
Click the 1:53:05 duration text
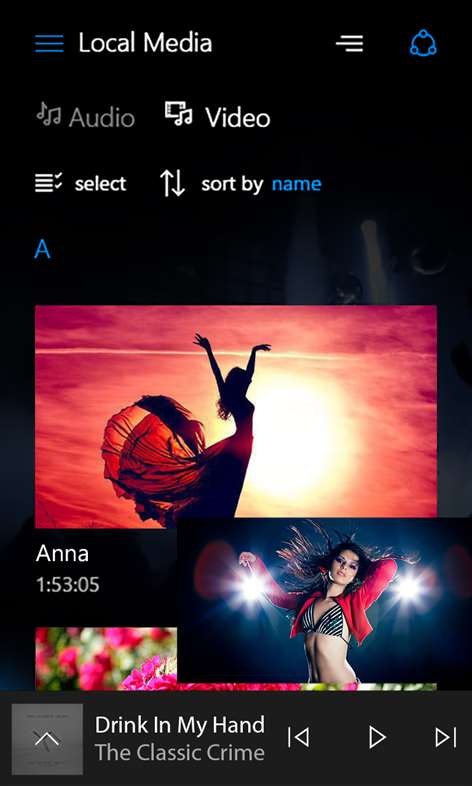(x=68, y=584)
